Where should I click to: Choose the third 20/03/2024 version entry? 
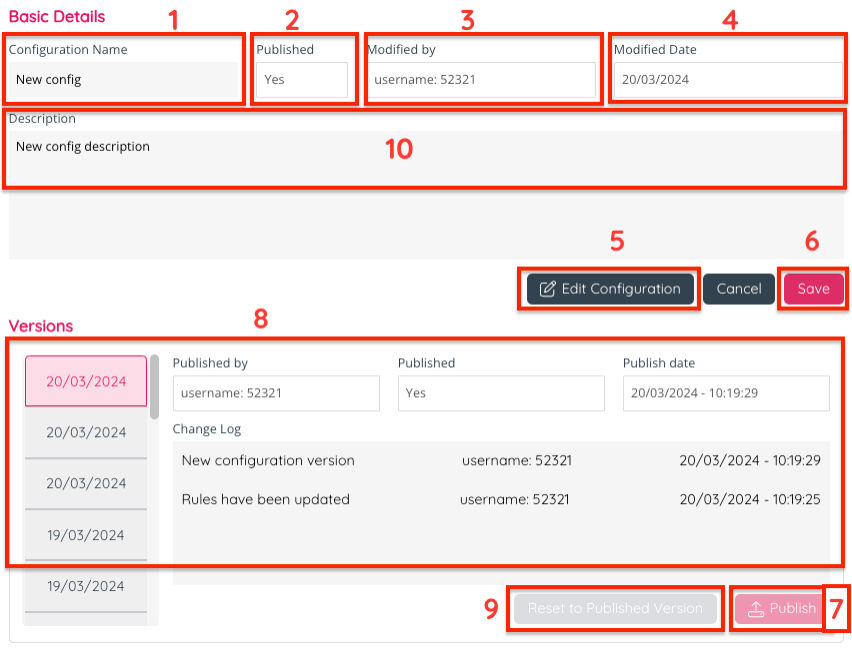(x=86, y=484)
